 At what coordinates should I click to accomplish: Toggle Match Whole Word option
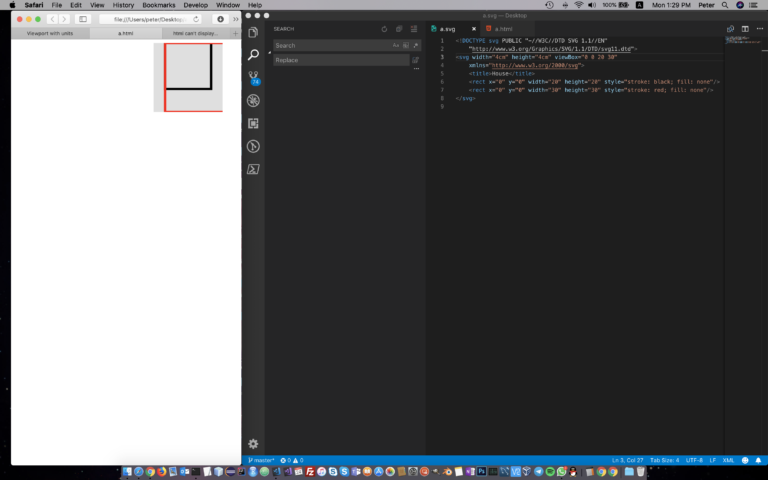(x=406, y=46)
